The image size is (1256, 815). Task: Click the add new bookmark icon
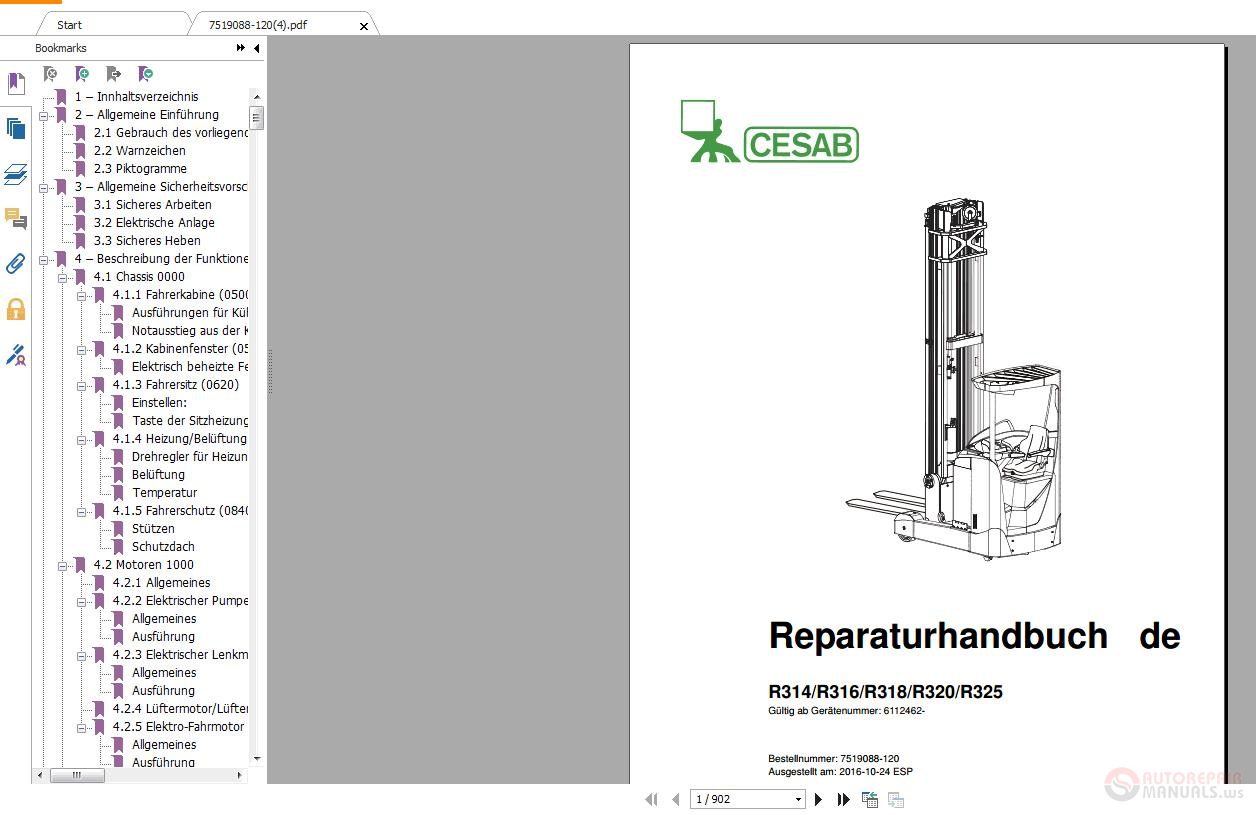coord(82,74)
